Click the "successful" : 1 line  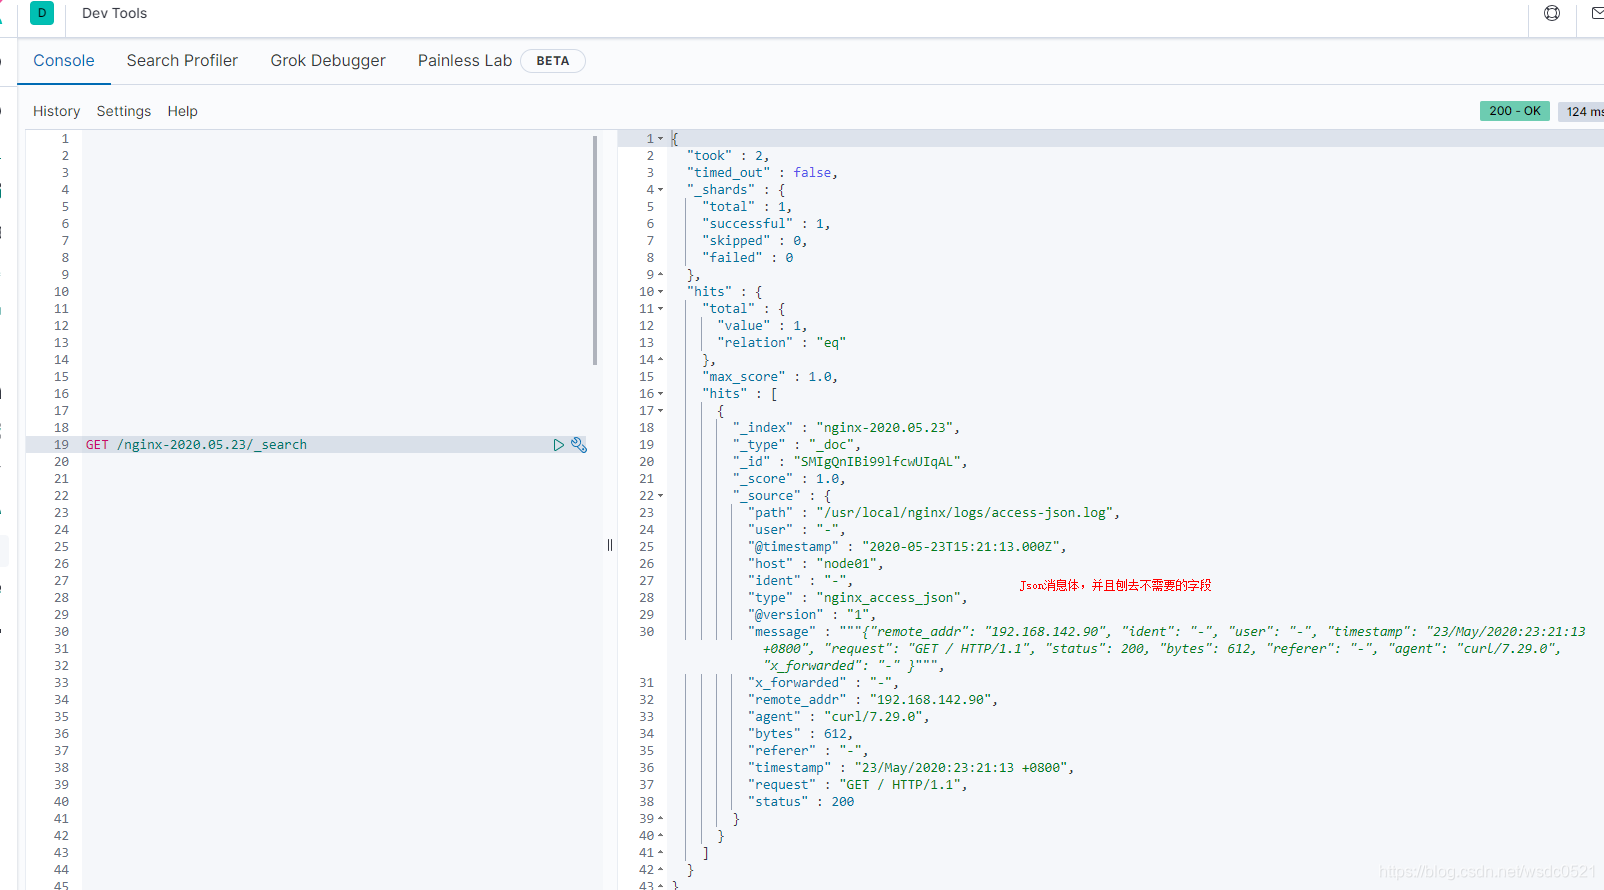pyautogui.click(x=766, y=224)
